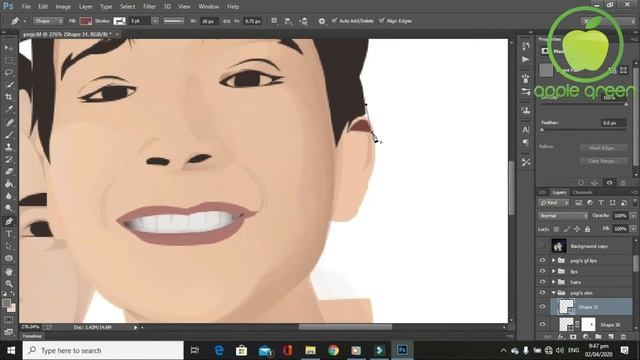Select the Horizontal Type tool

(9, 234)
